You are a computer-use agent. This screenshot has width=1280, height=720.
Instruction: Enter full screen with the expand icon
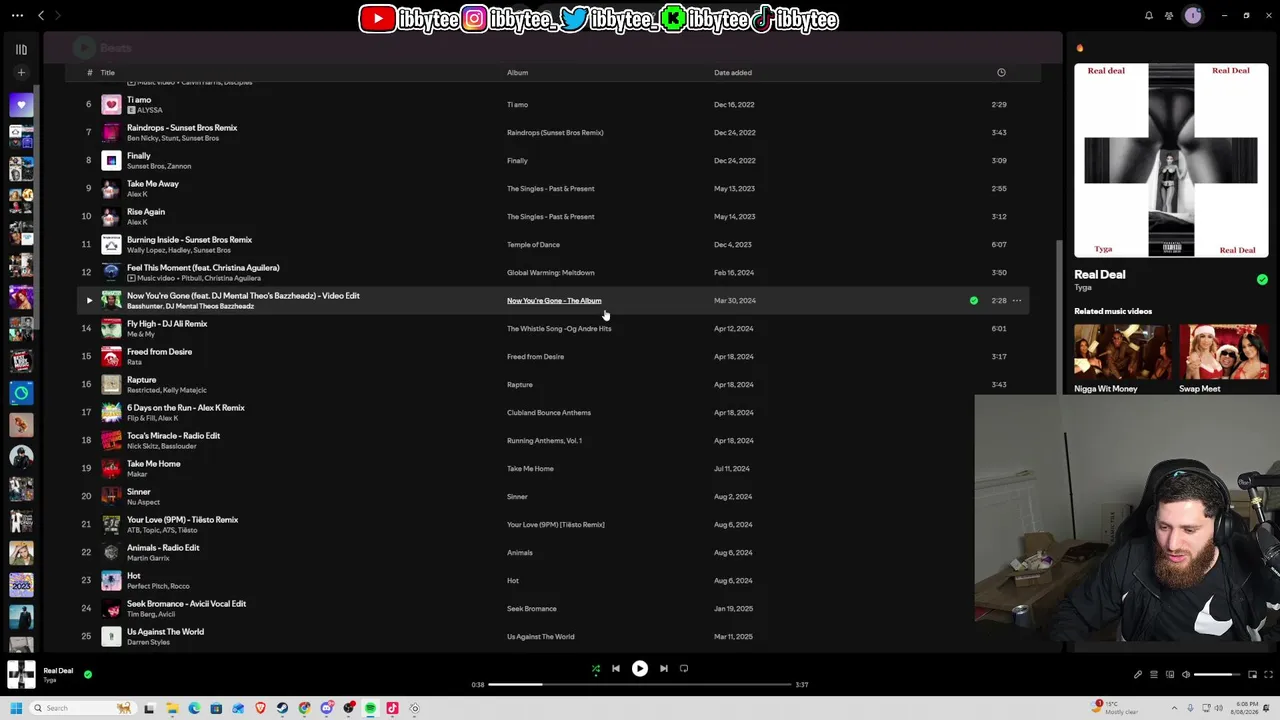coord(1267,675)
